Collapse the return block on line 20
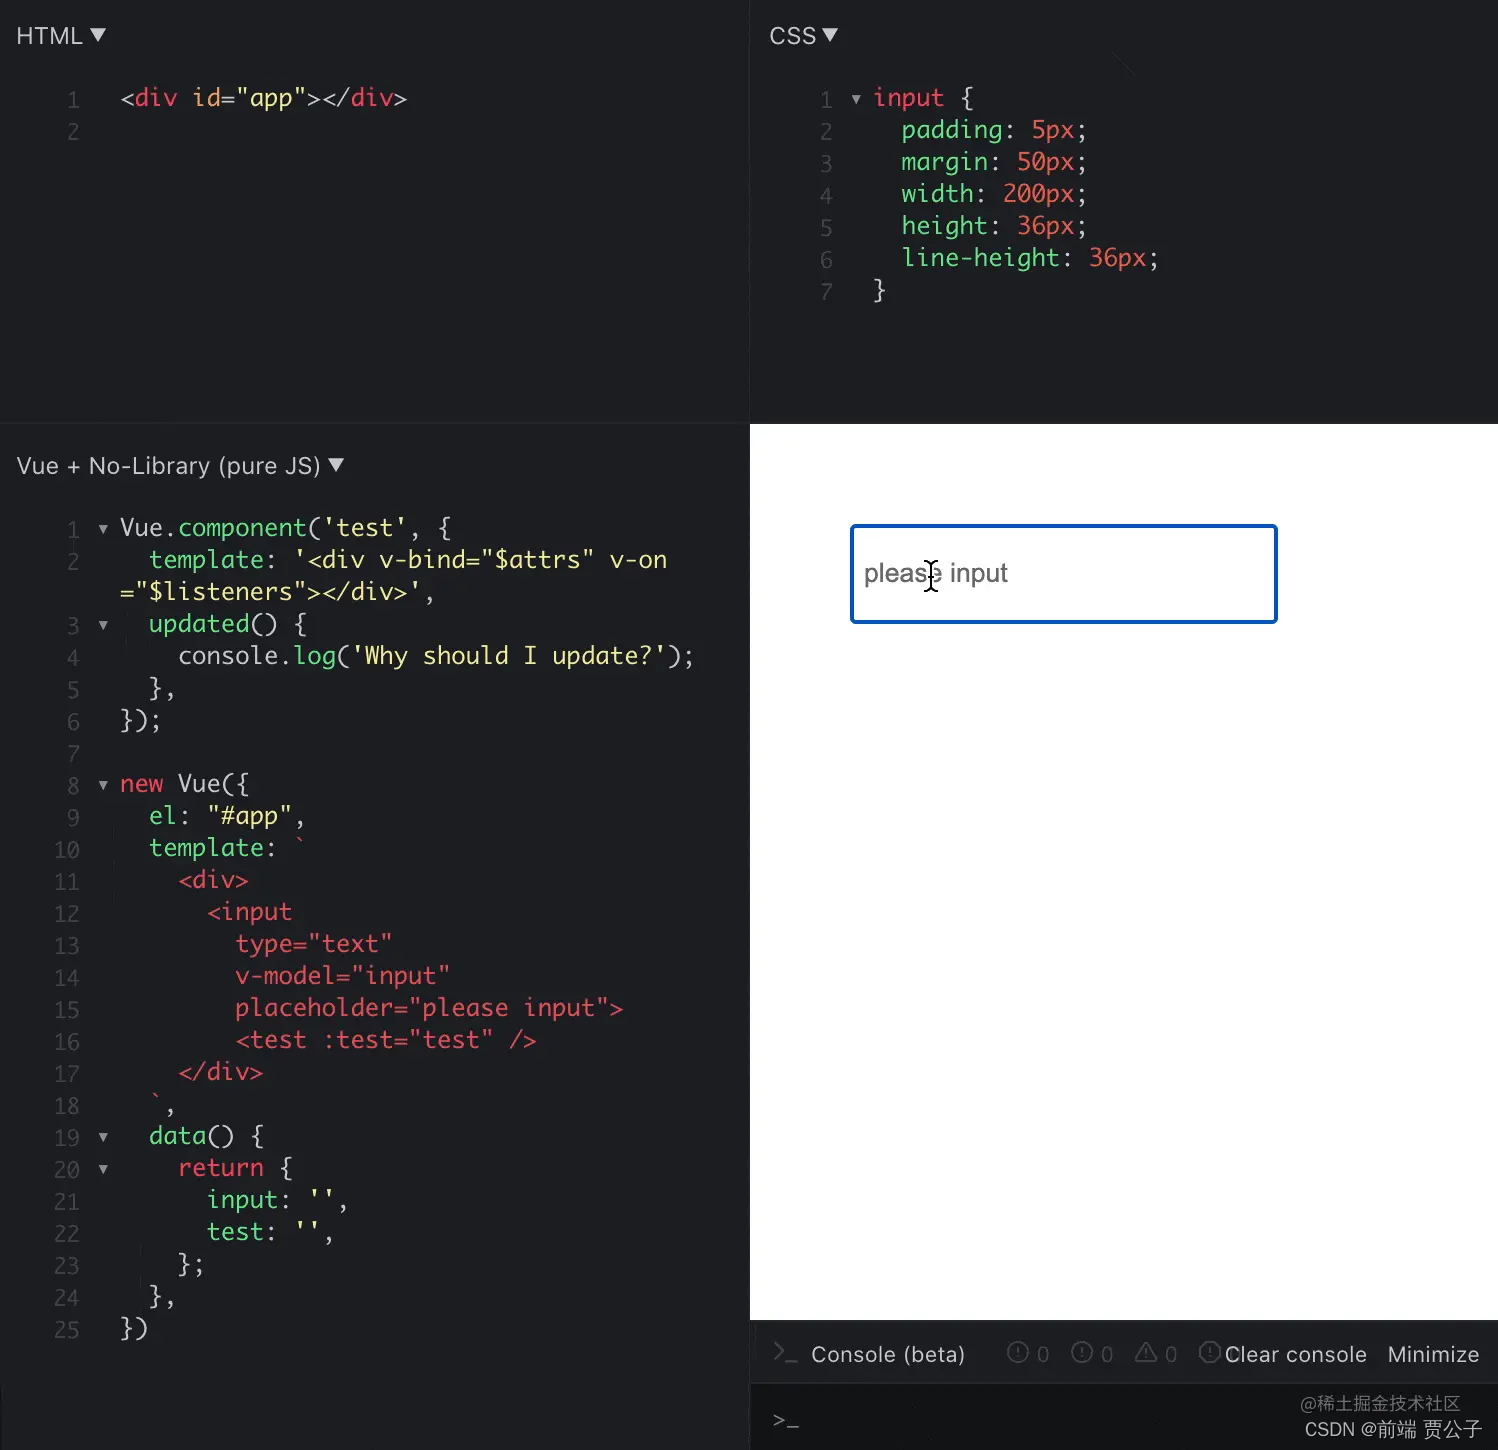 tap(104, 1170)
